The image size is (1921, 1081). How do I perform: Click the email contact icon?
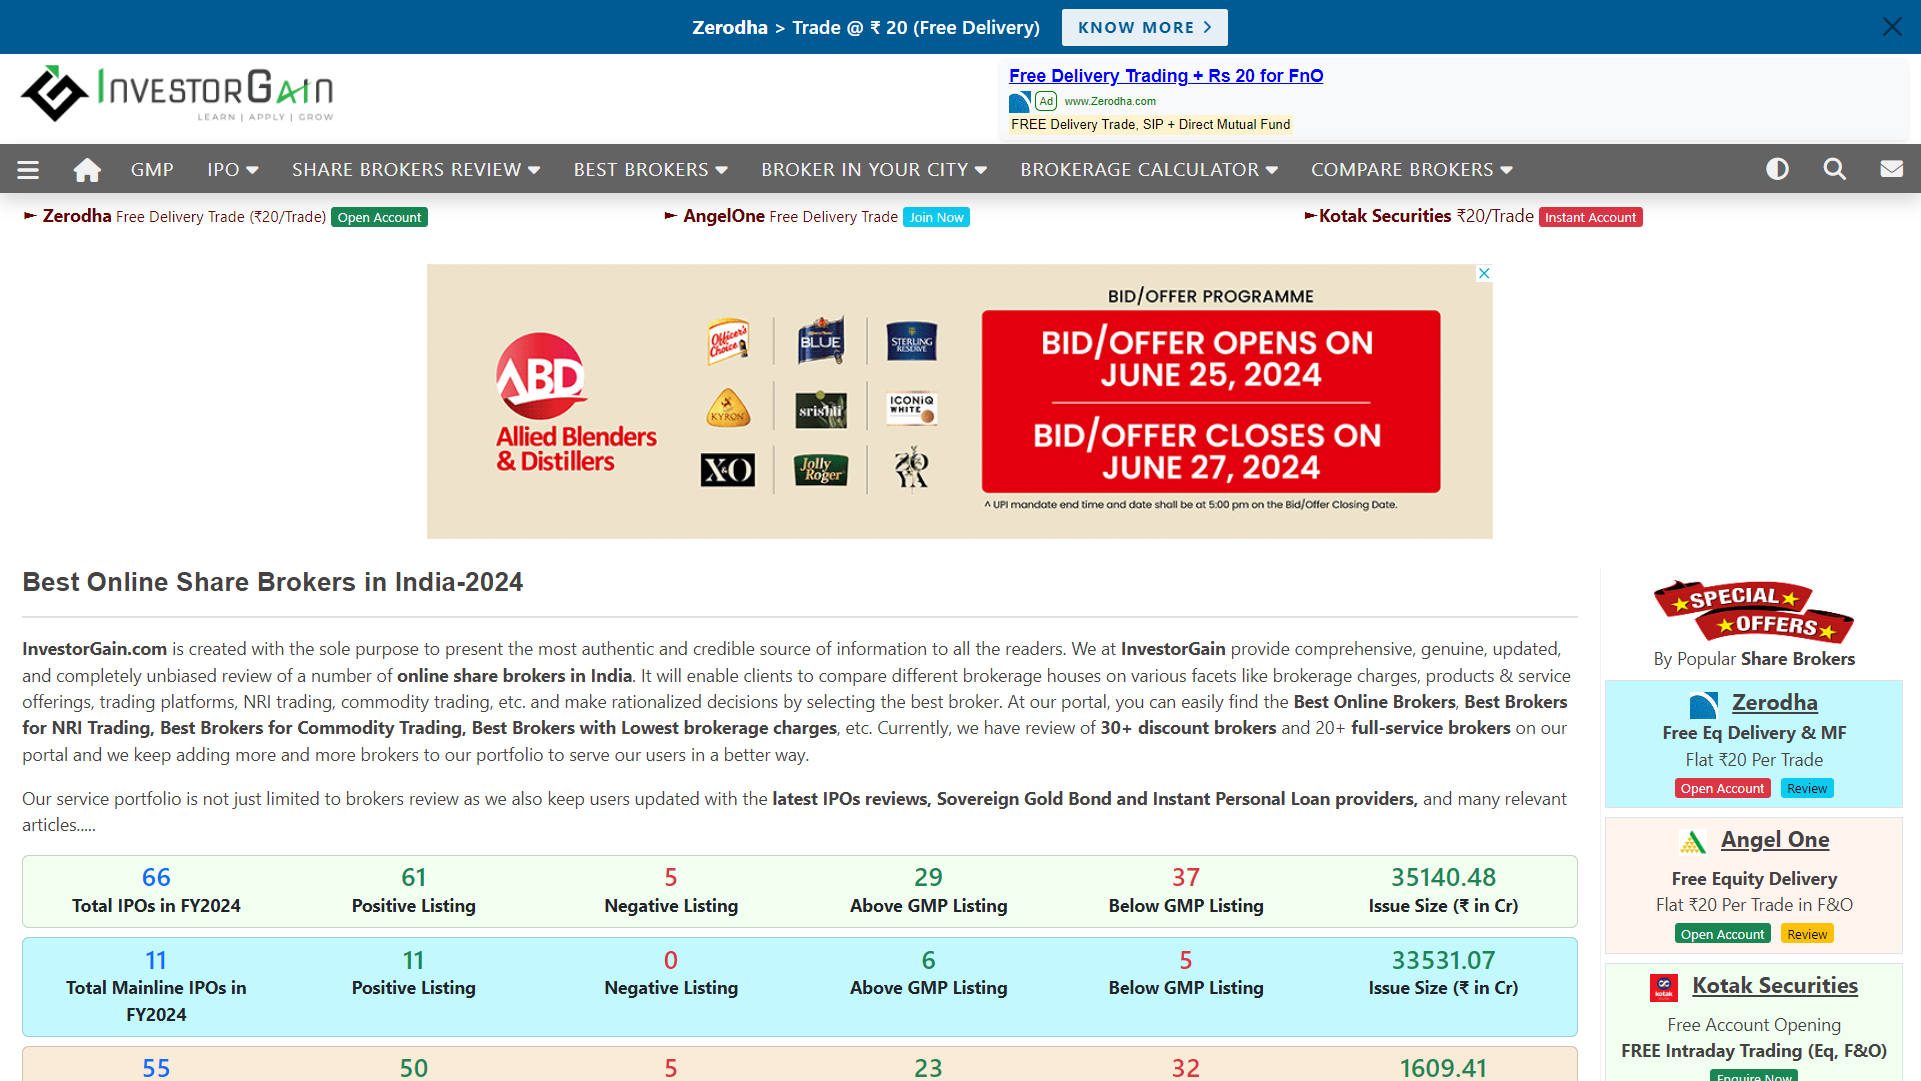[x=1892, y=168]
